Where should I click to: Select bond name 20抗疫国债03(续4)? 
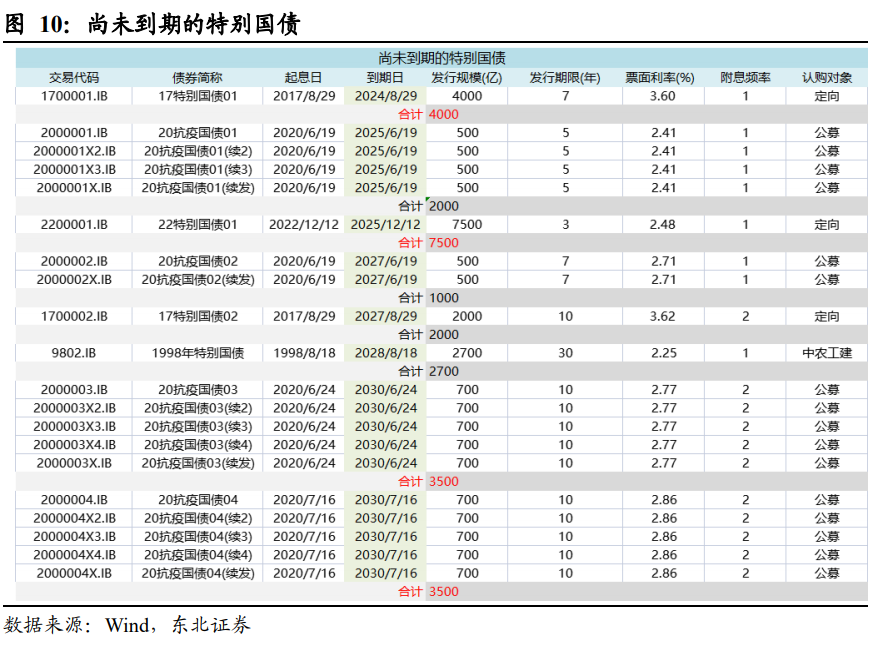tap(198, 445)
